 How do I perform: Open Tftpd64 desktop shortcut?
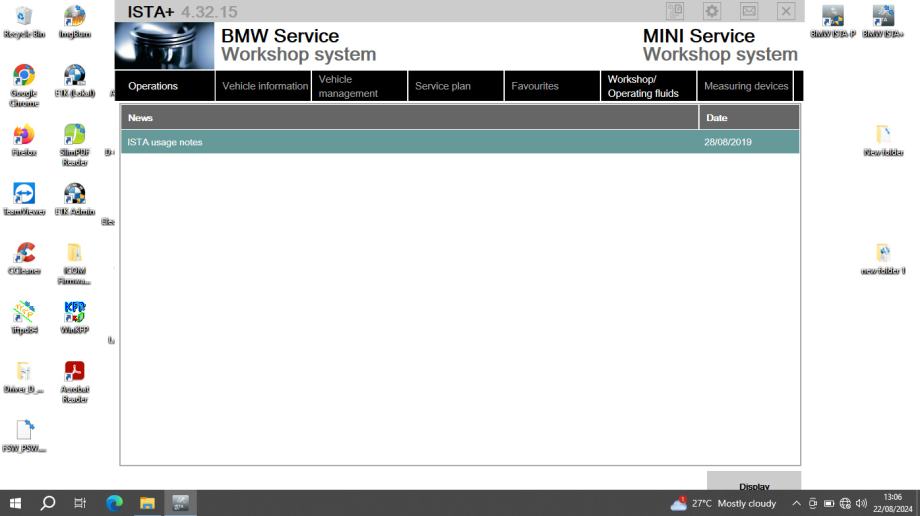24,318
